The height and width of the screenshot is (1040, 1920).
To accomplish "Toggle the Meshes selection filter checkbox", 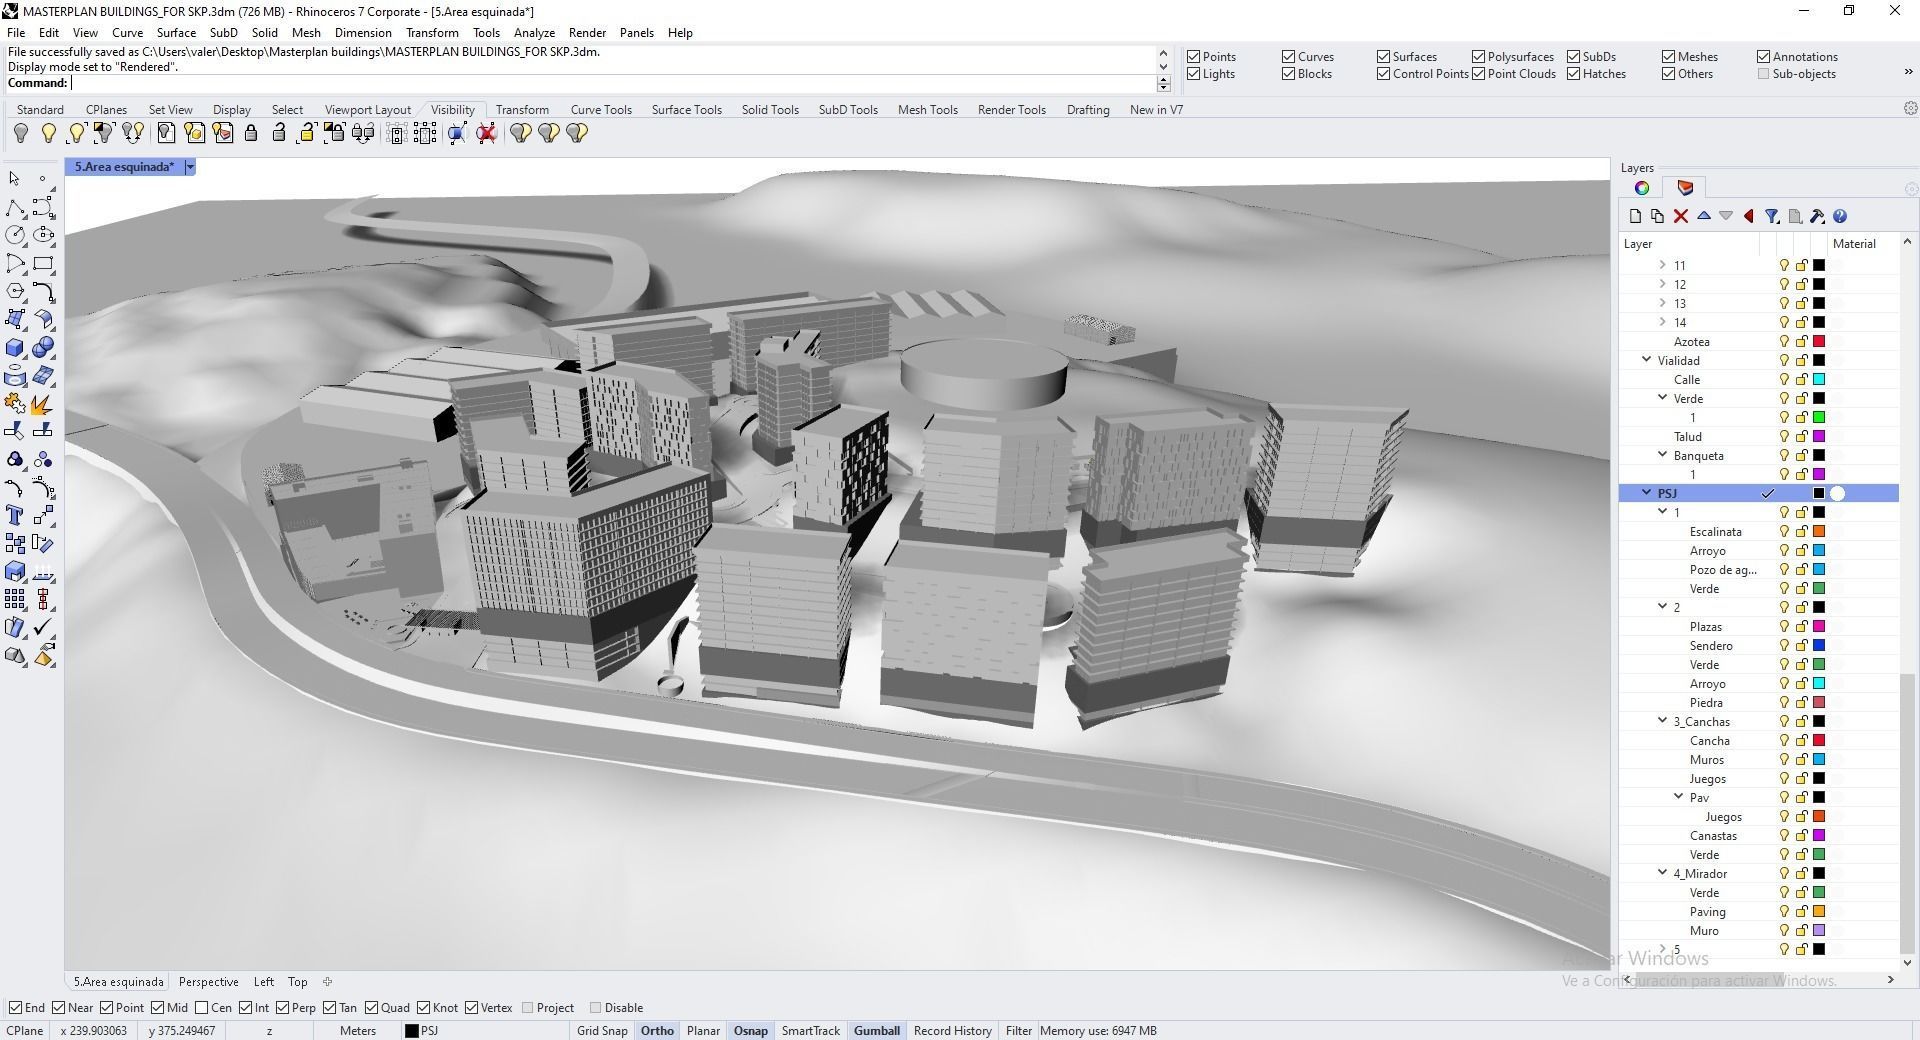I will [x=1668, y=57].
